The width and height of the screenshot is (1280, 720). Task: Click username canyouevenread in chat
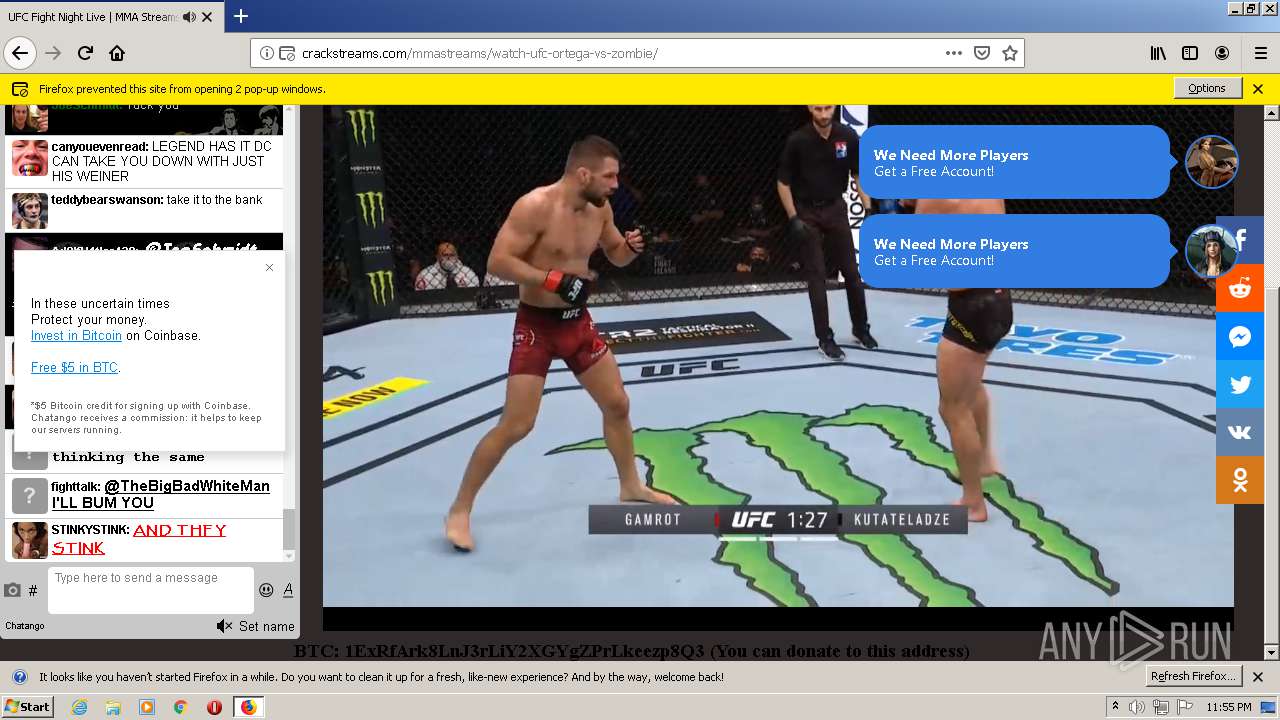(99, 146)
